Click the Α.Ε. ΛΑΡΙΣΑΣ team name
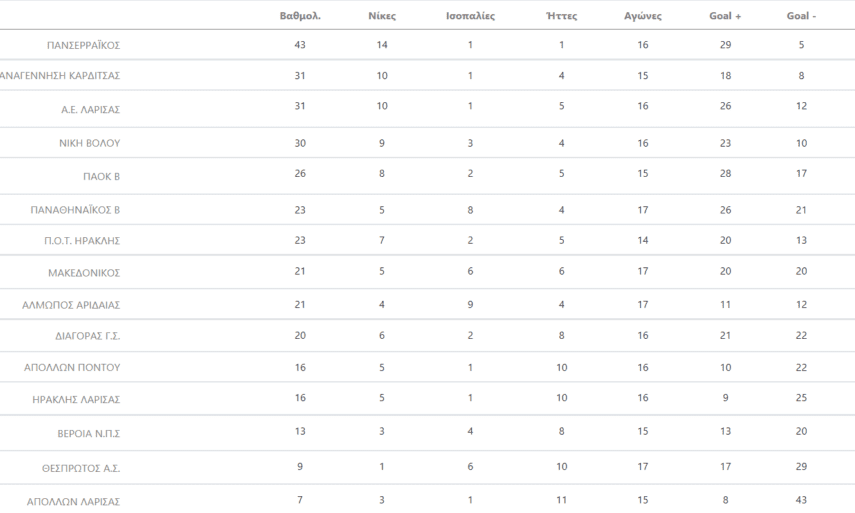 [91, 110]
